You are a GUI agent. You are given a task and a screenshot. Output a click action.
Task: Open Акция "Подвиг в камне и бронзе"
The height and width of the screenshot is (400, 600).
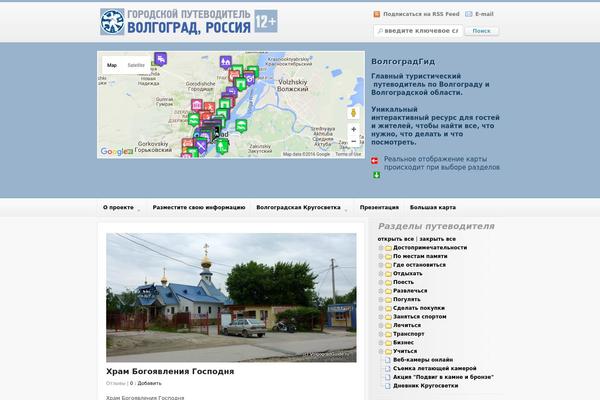pos(443,377)
